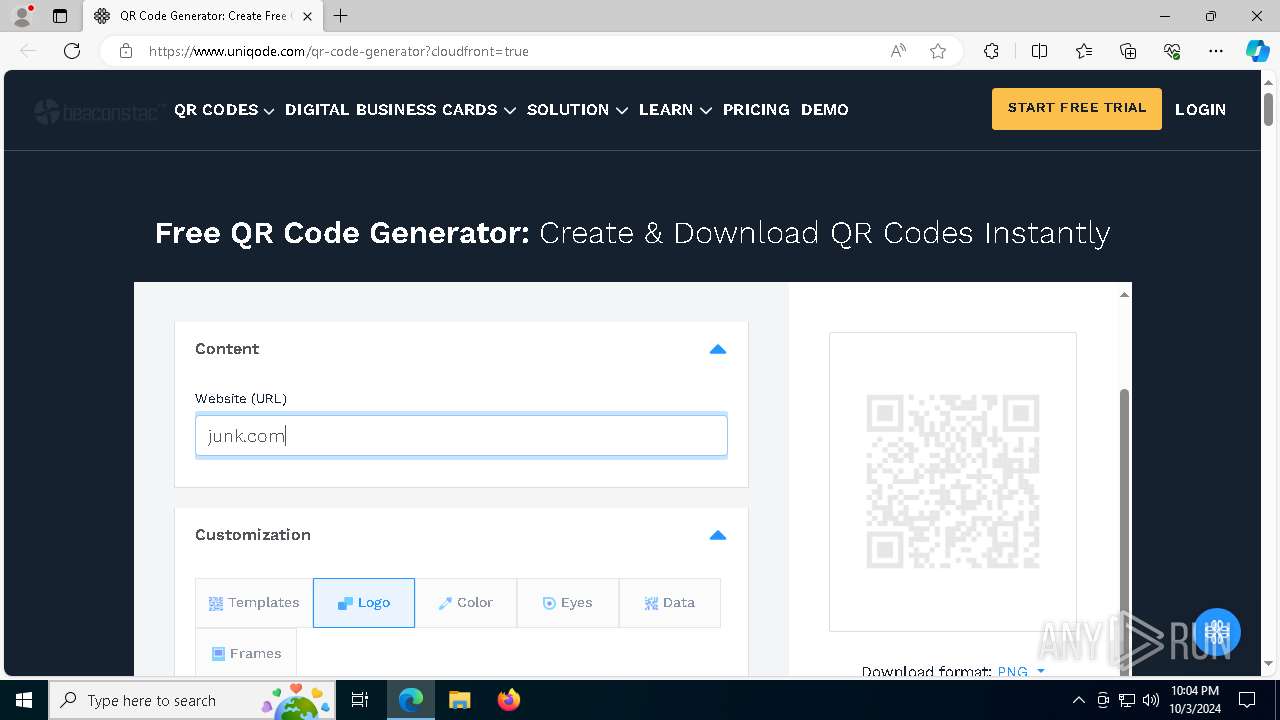Open the taskbar clock and date
This screenshot has width=1280, height=720.
coord(1195,700)
